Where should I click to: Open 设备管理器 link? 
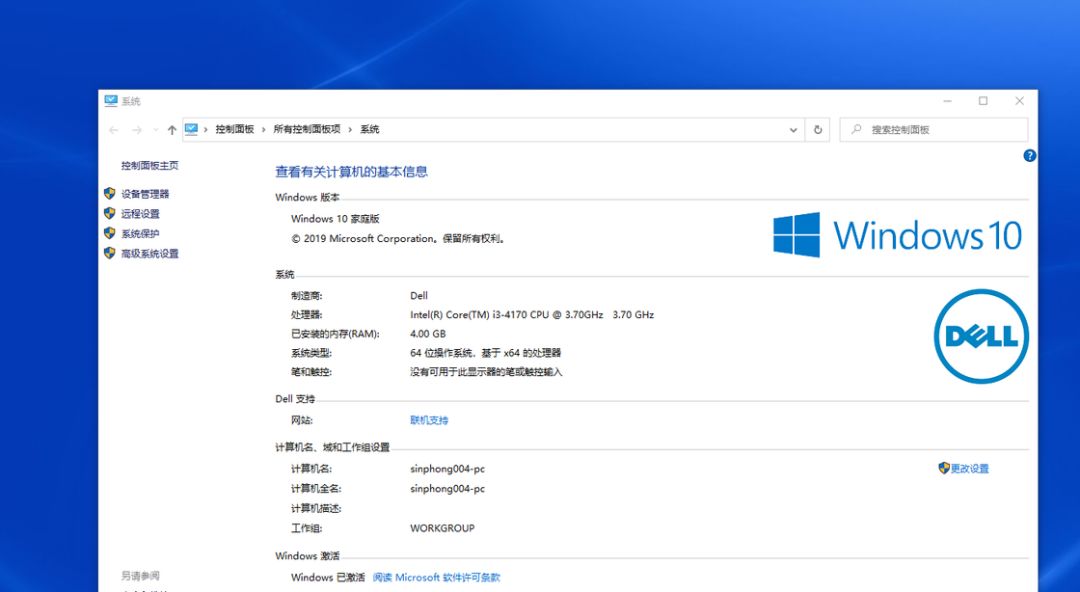[x=145, y=194]
